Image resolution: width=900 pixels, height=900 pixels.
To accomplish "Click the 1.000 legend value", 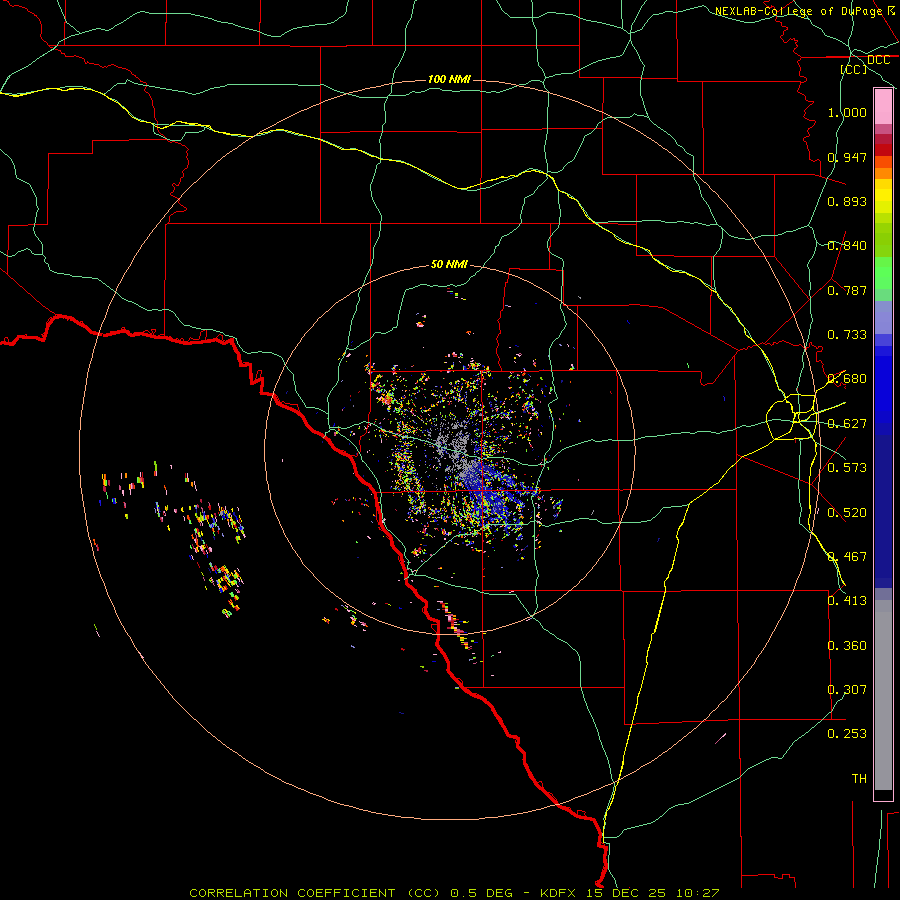I will [x=847, y=112].
